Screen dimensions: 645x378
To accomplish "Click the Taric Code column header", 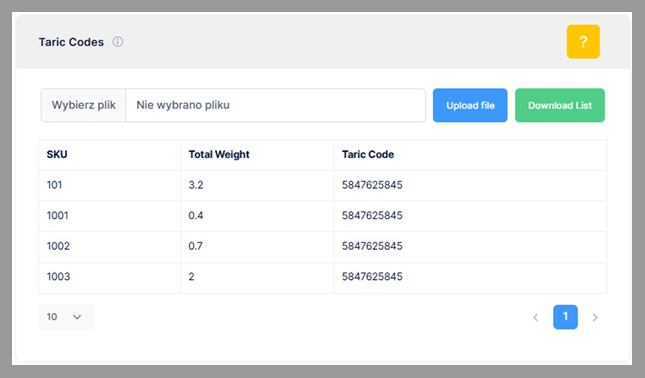I will pos(368,155).
